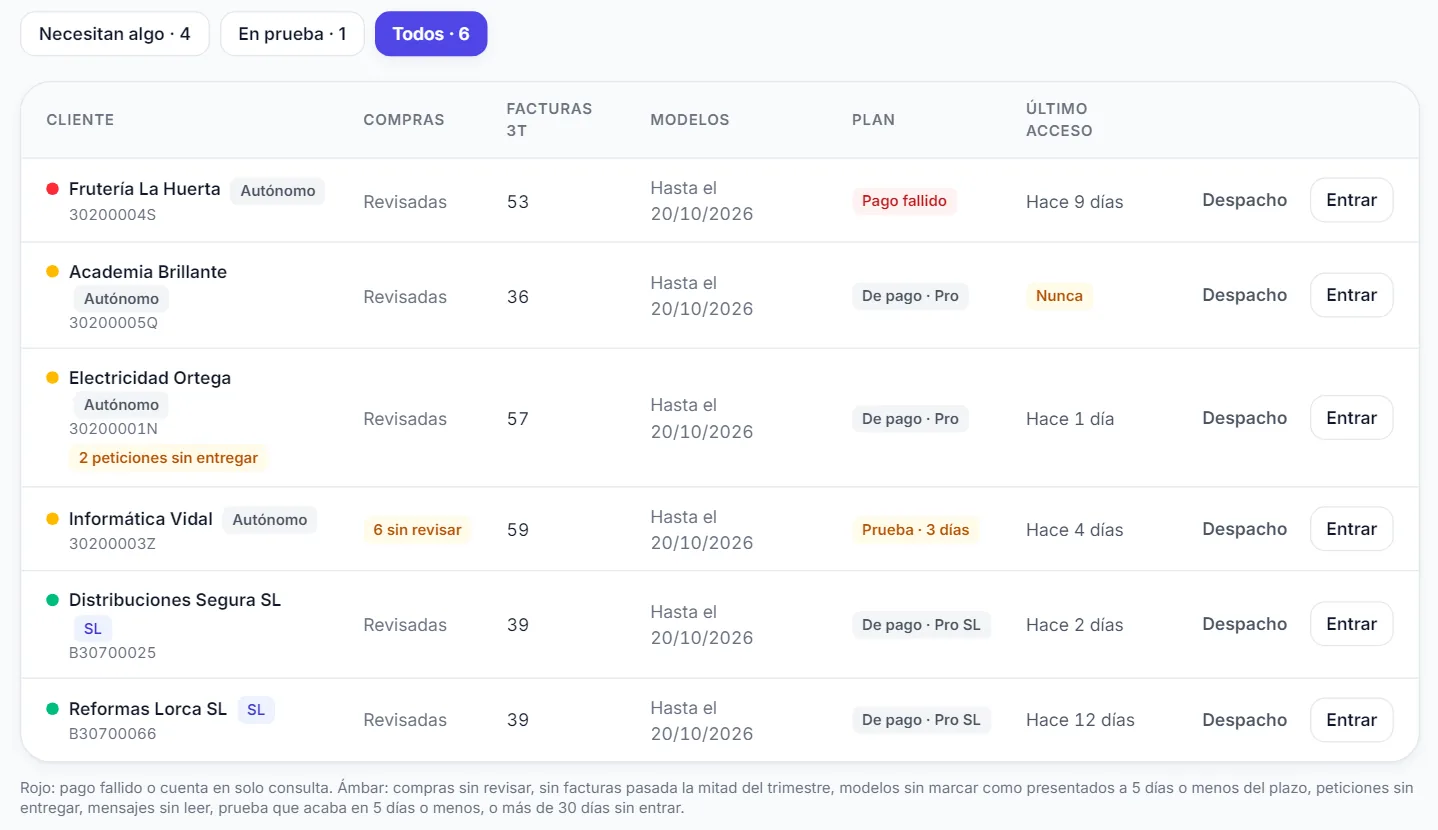
Task: Open Despacho for Informática Vidal
Action: [1244, 529]
